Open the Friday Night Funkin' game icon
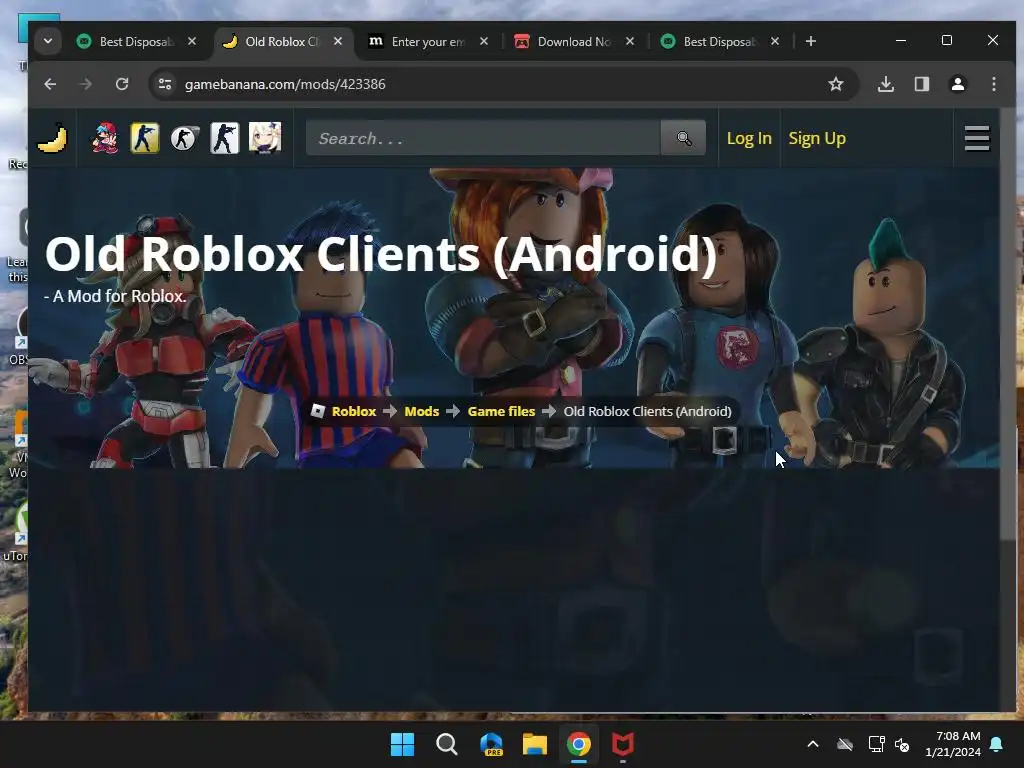 pos(104,138)
